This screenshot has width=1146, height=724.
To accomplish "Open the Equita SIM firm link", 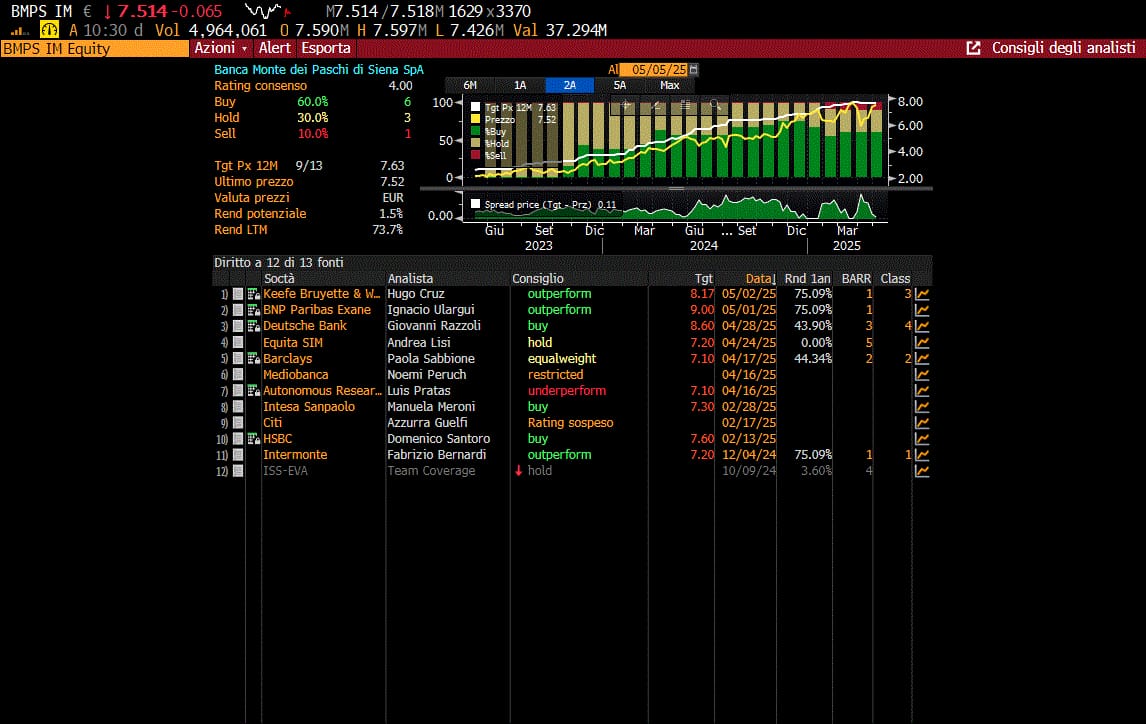I will (x=292, y=342).
